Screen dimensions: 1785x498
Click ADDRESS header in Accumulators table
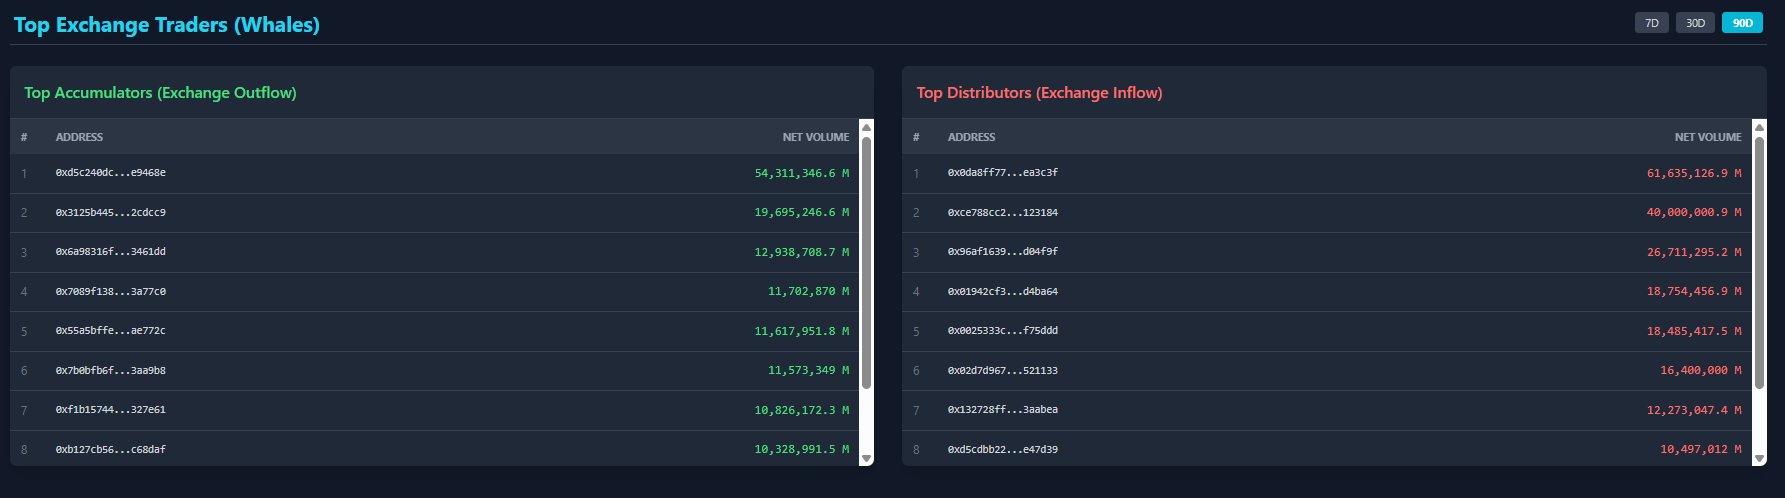79,137
